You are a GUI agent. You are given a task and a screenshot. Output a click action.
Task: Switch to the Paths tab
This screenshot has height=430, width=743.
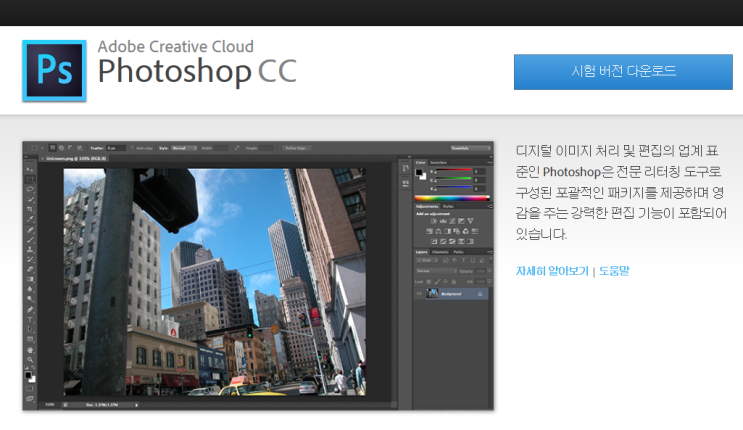(458, 252)
